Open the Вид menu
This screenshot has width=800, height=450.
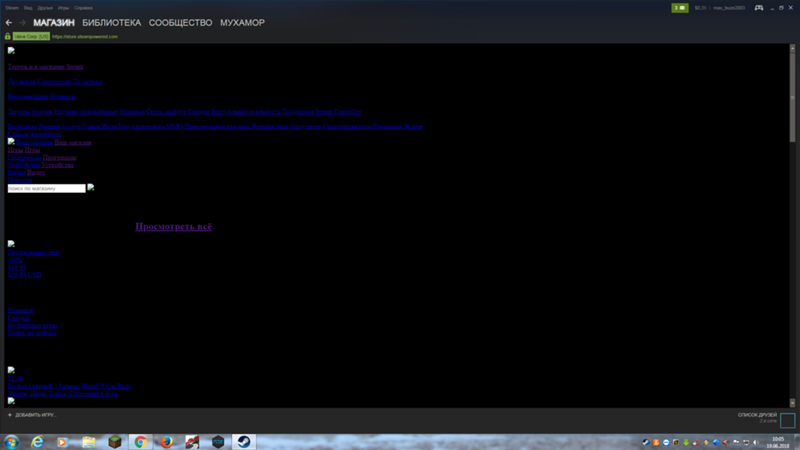28,8
